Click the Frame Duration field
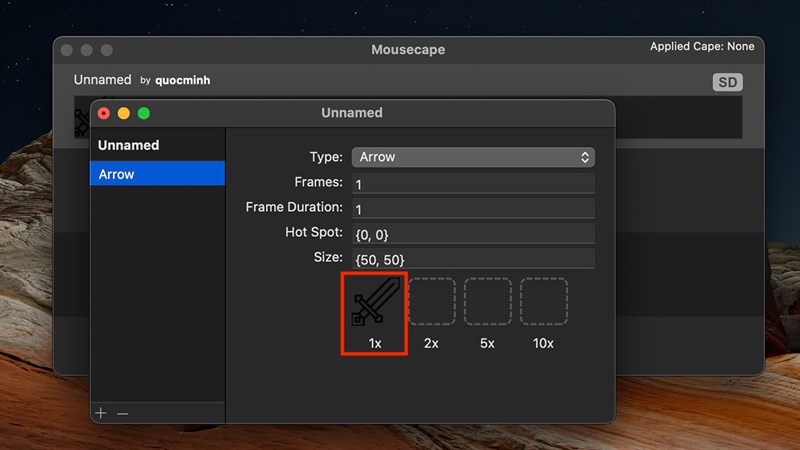Screen dimensions: 800x450 473,209
